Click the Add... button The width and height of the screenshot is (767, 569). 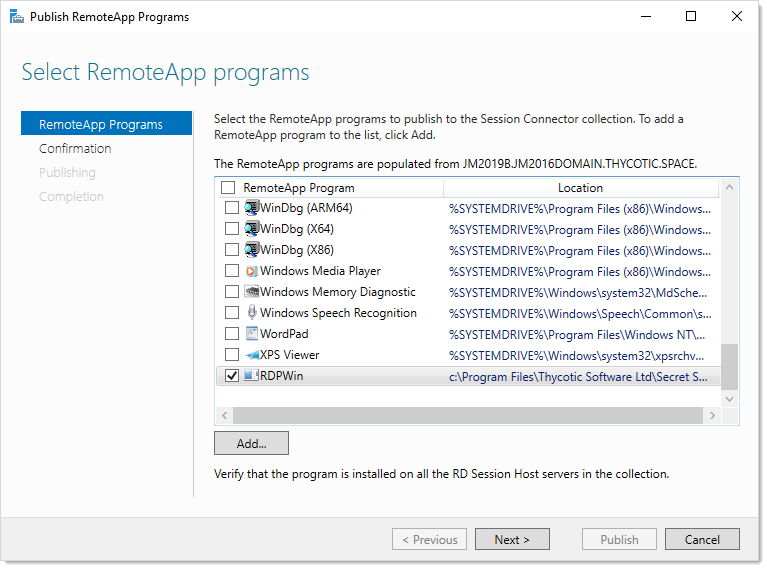click(x=251, y=443)
